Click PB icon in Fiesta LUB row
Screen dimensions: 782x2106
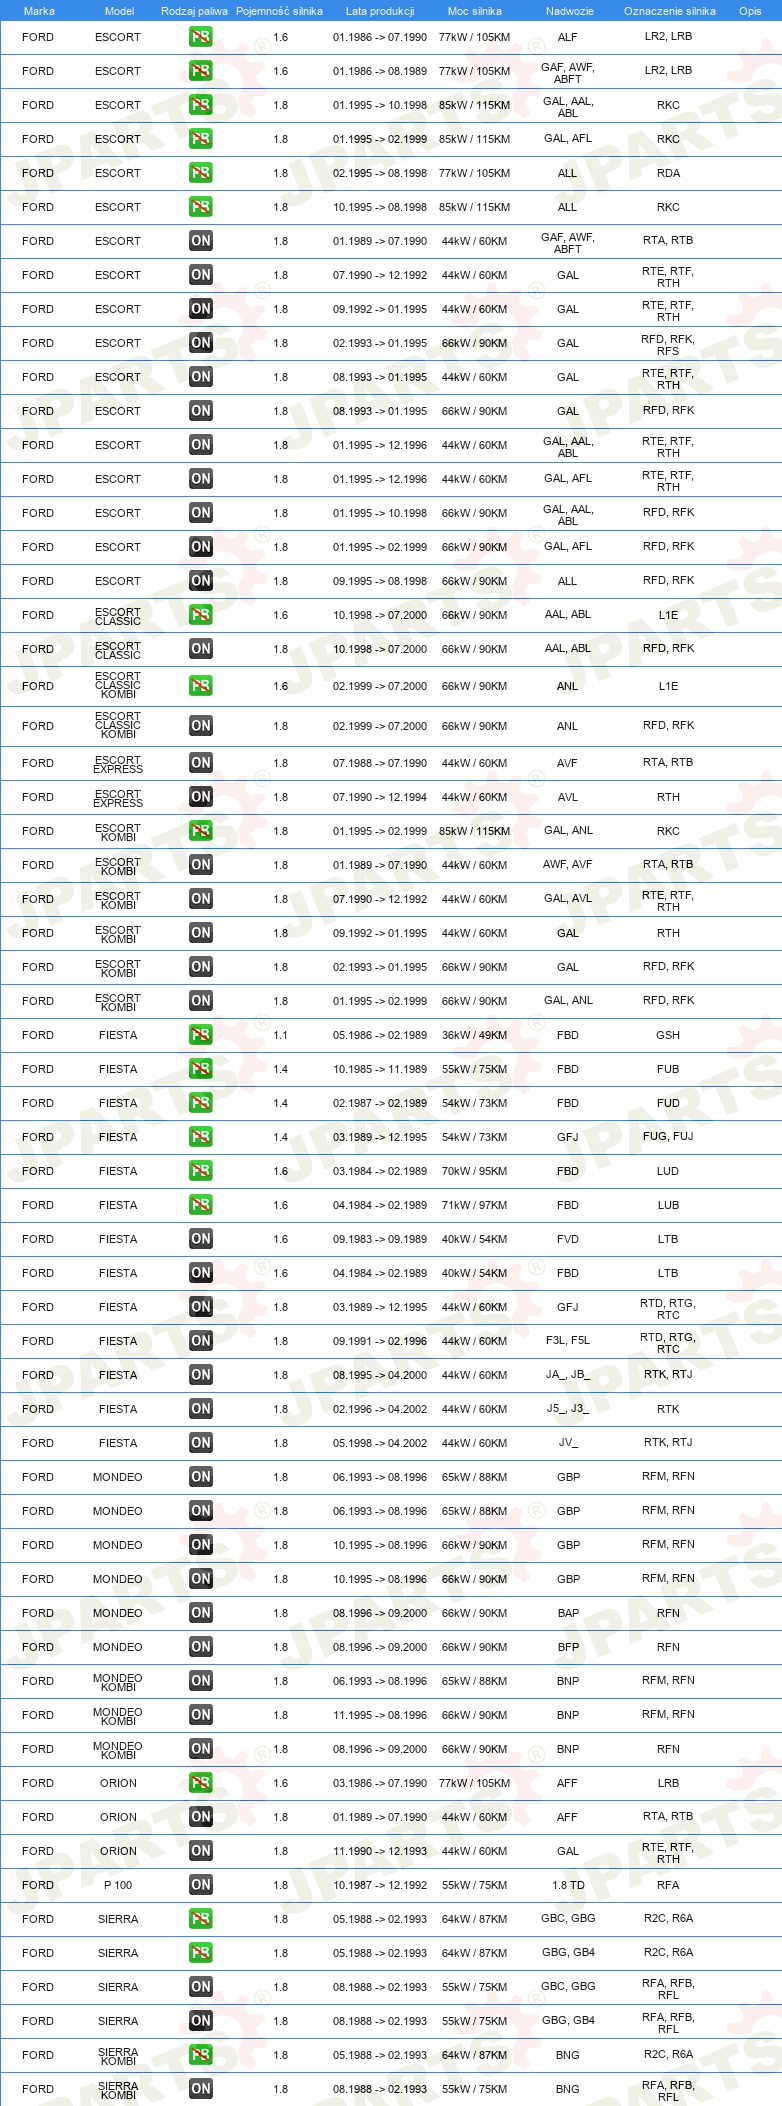coord(200,1205)
